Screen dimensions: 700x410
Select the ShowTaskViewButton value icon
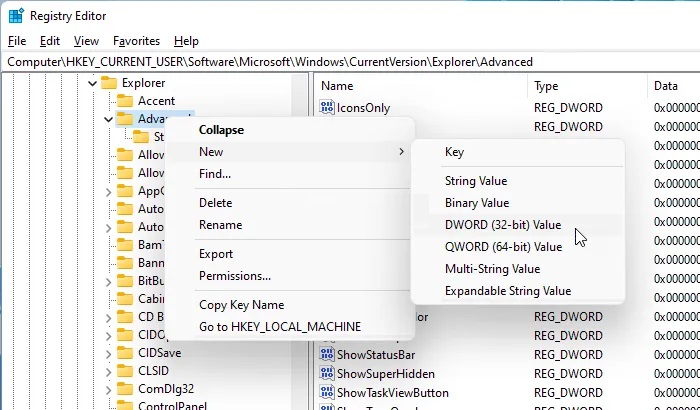pyautogui.click(x=327, y=392)
